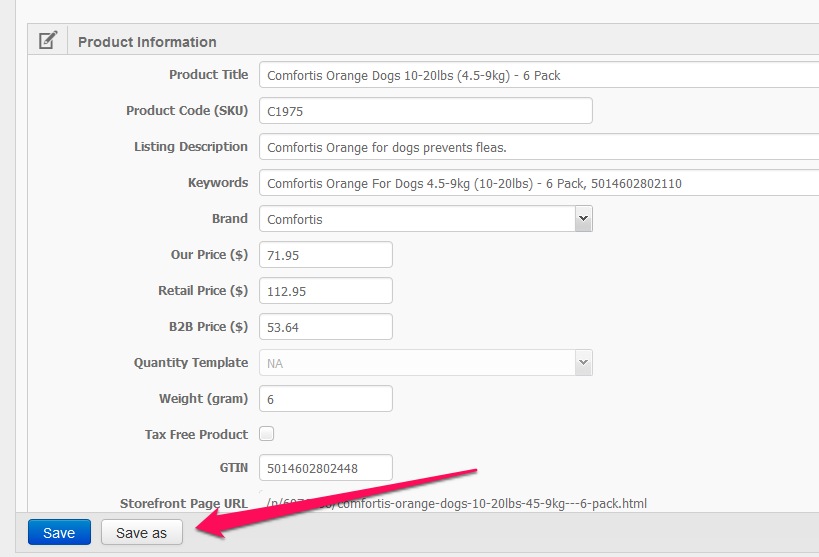Viewport: 819px width, 557px height.
Task: Click the Weight (gram) input field
Action: [326, 399]
